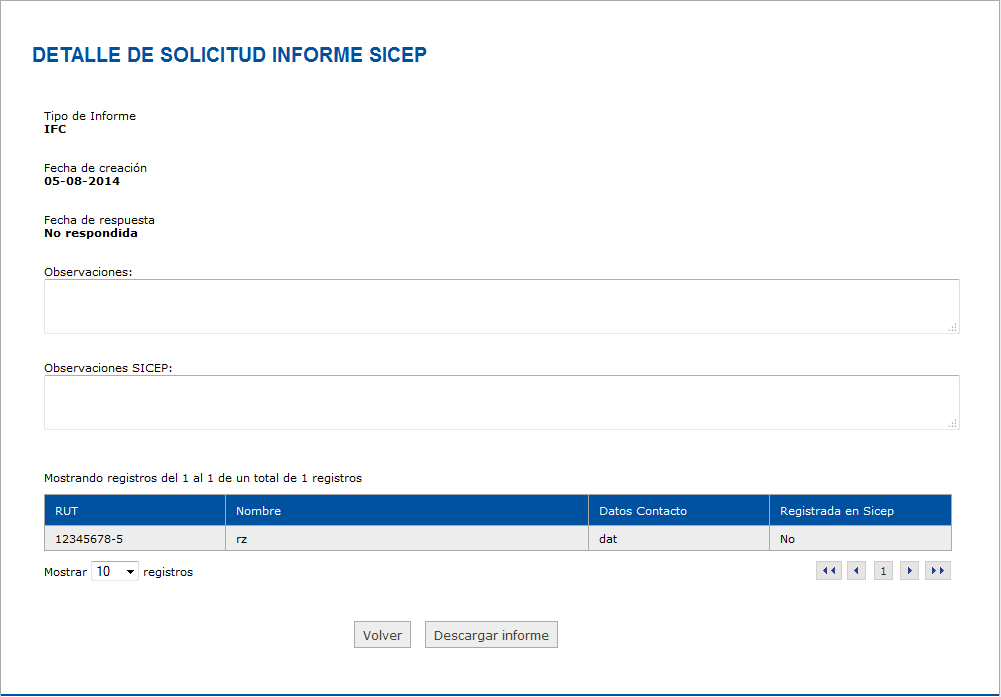
Task: Click the Detalle de Solicitud Informe SICEP heading
Action: [x=229, y=55]
